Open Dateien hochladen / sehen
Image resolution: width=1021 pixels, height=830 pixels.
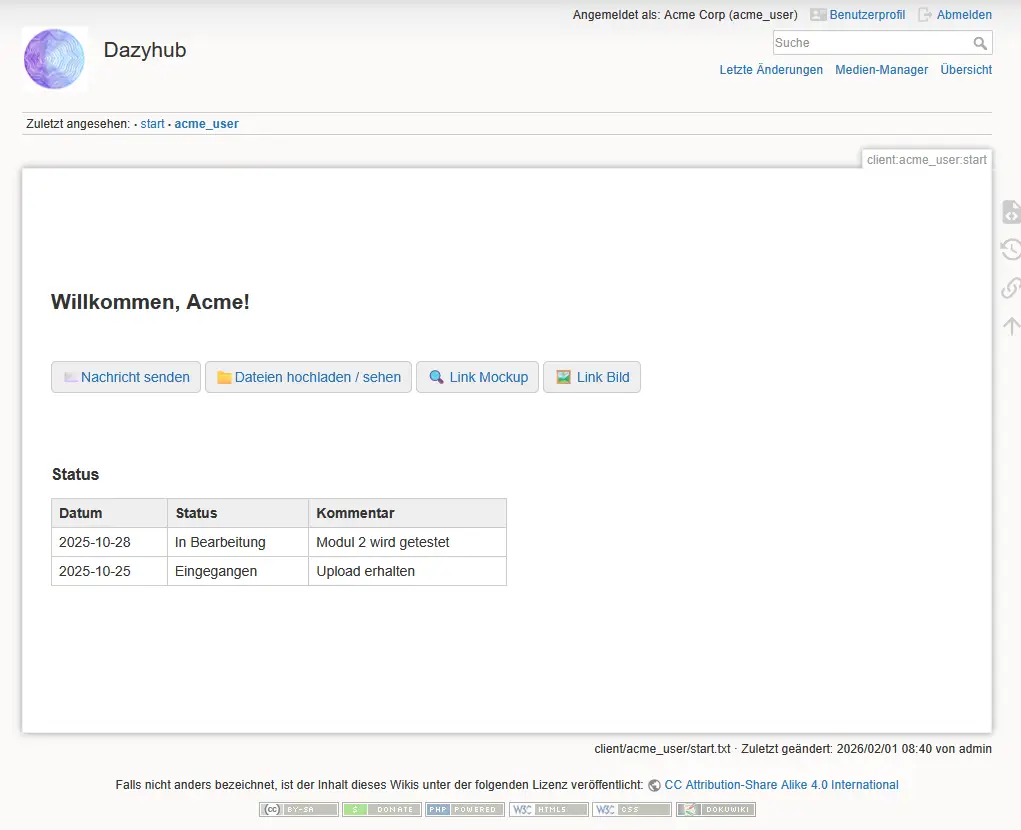(x=308, y=377)
